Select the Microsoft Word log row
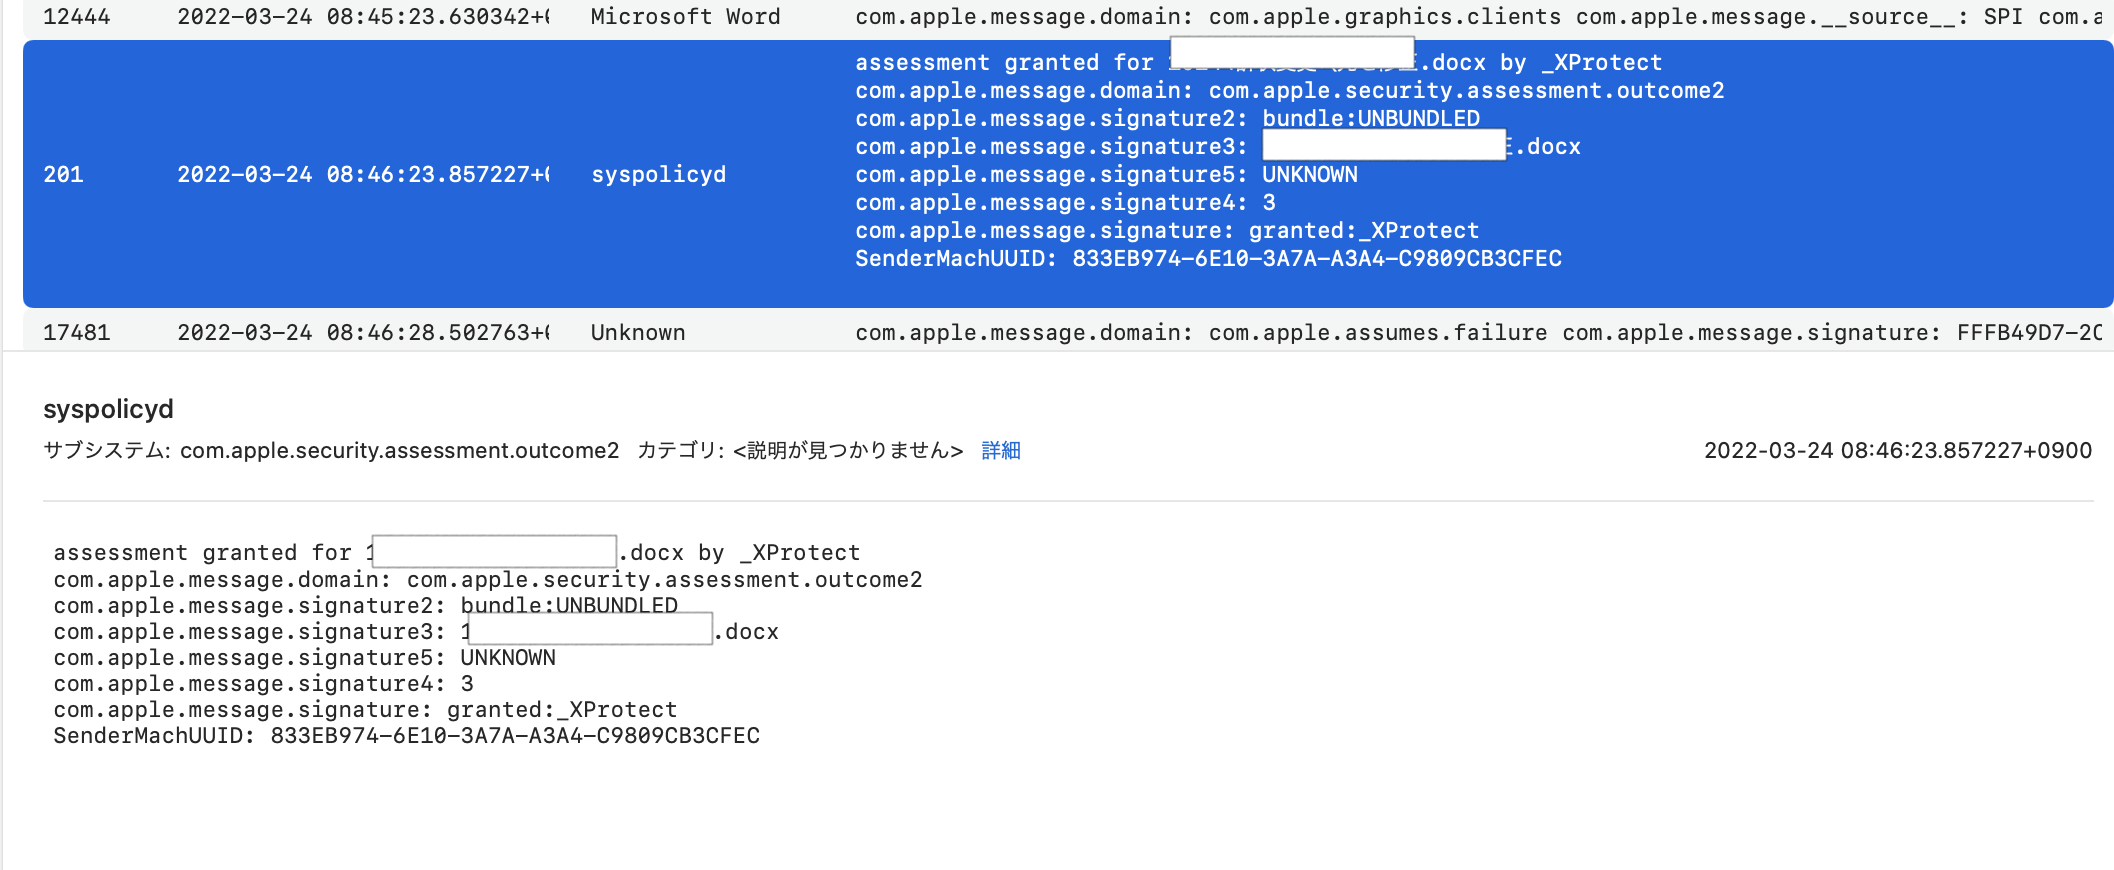Viewport: 2114px width, 870px height. coord(685,17)
